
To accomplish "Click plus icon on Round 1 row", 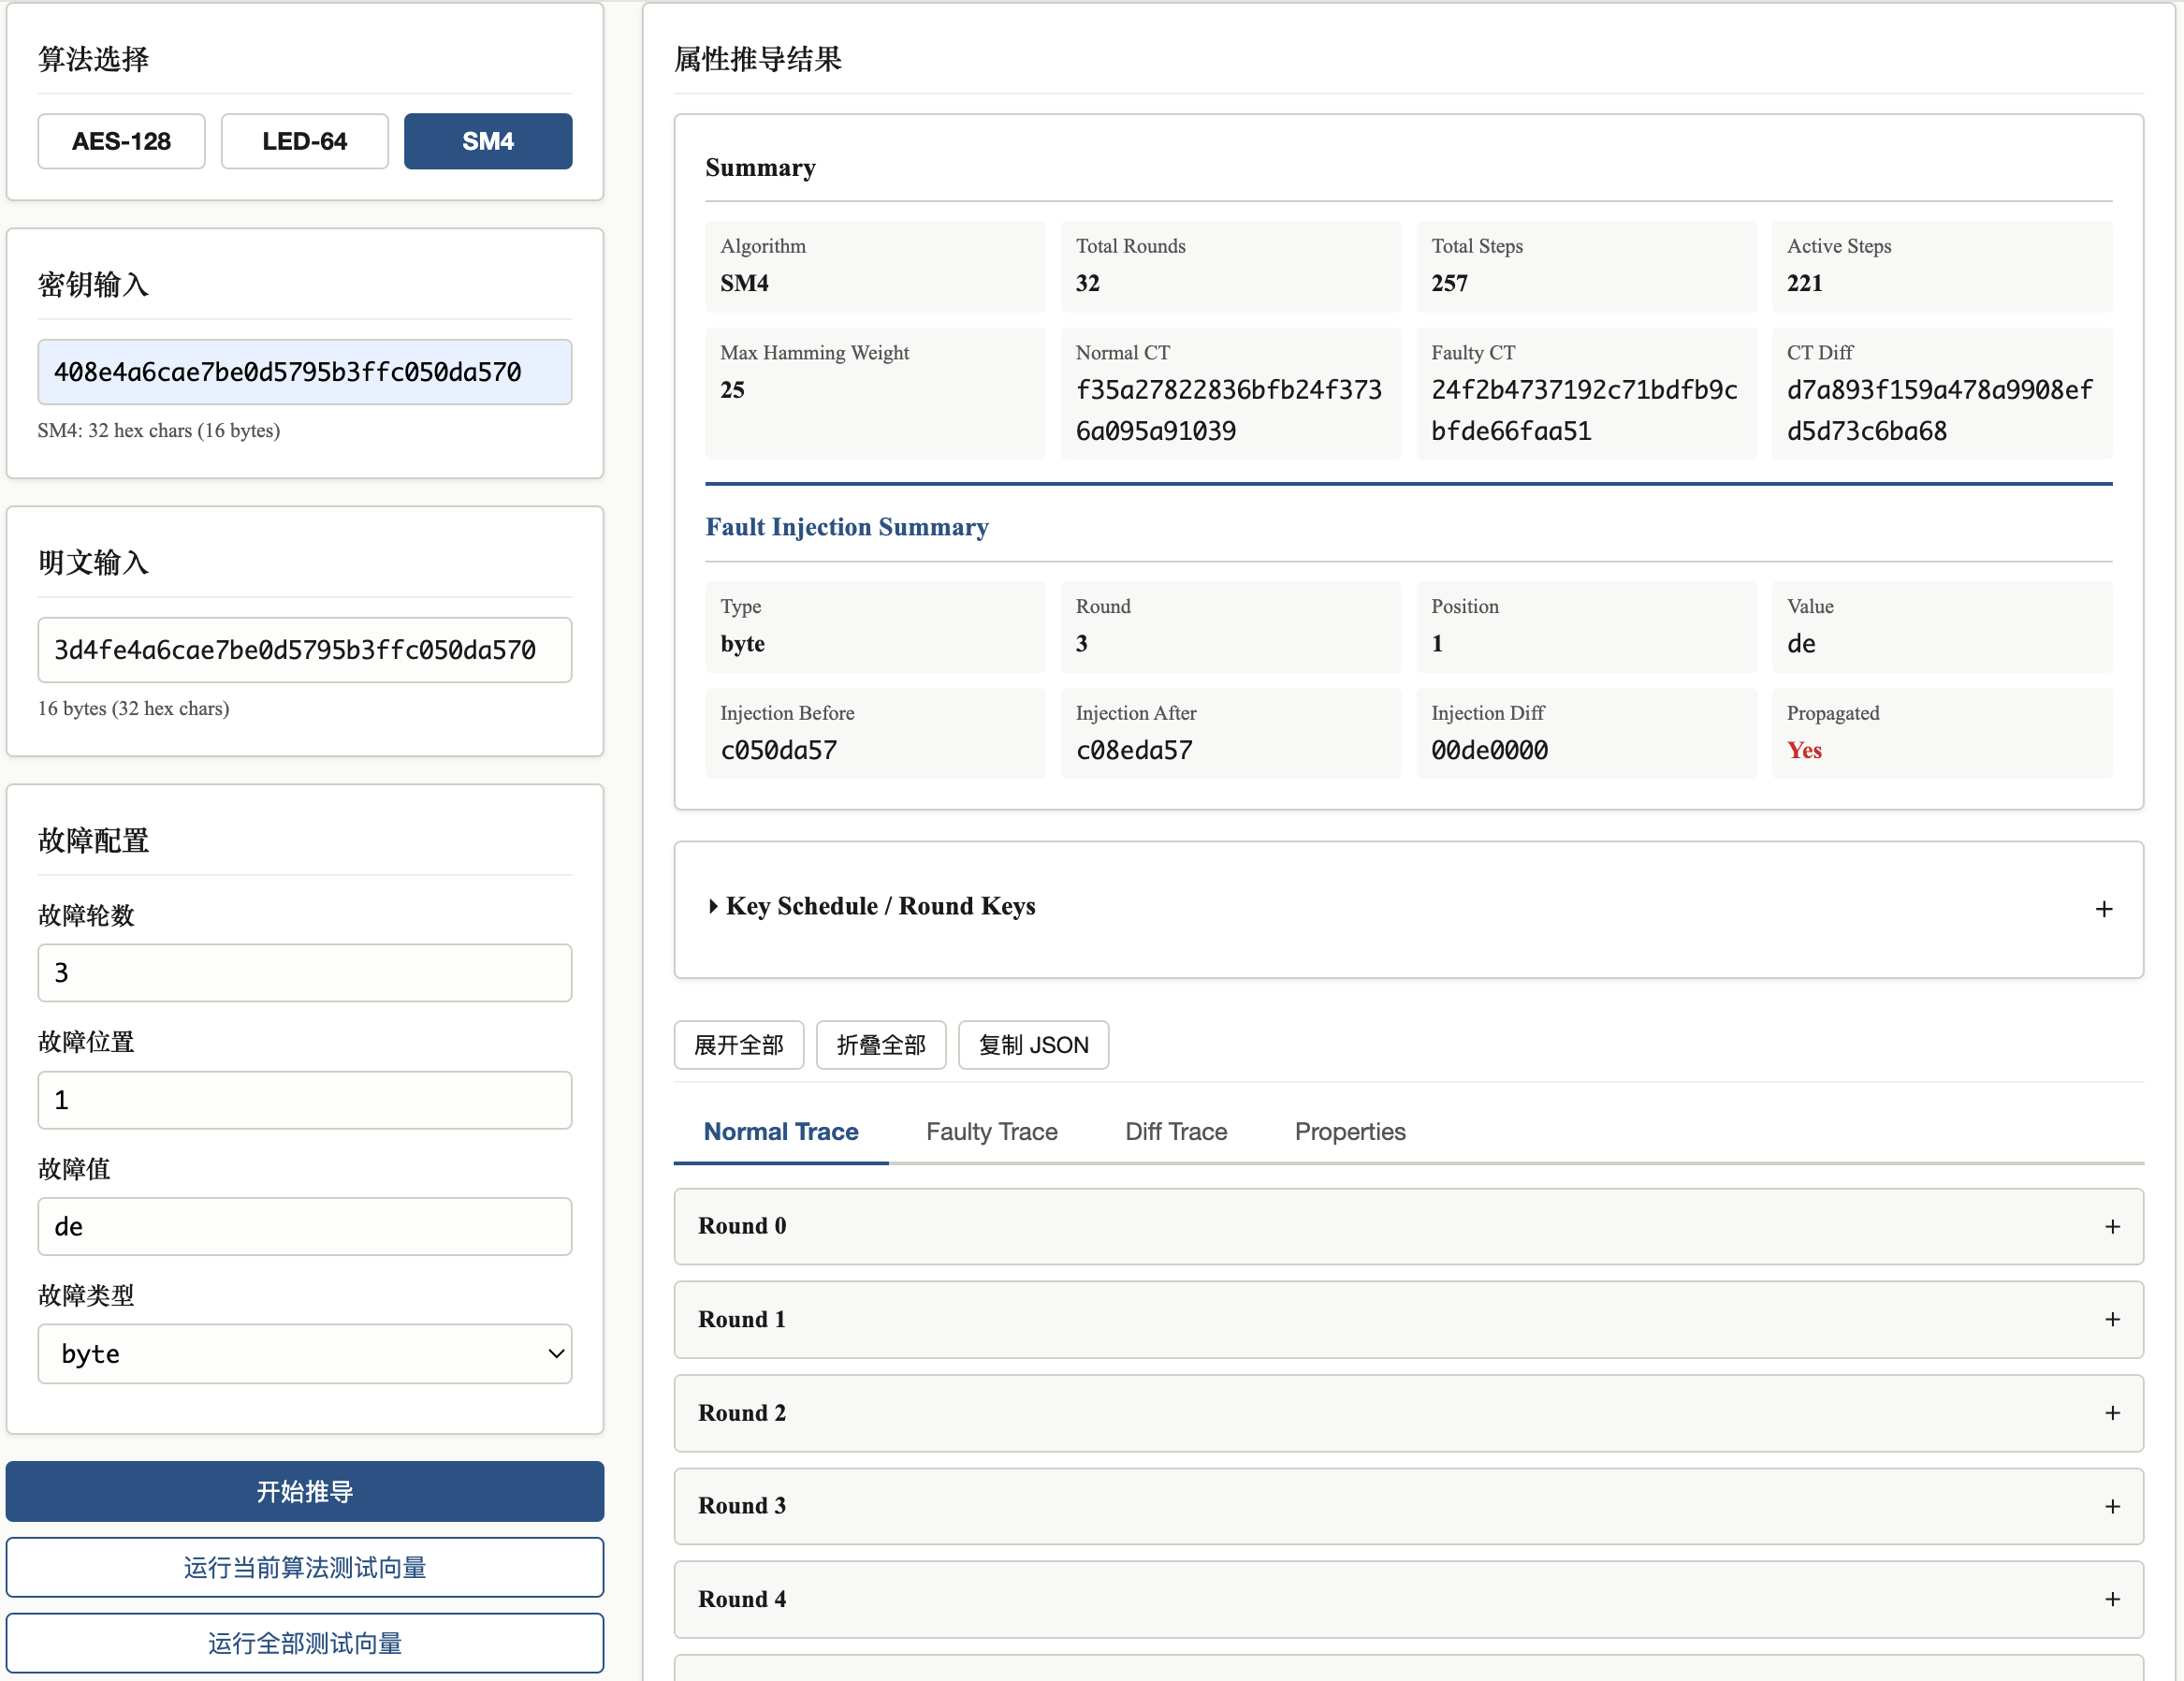I will [2111, 1319].
